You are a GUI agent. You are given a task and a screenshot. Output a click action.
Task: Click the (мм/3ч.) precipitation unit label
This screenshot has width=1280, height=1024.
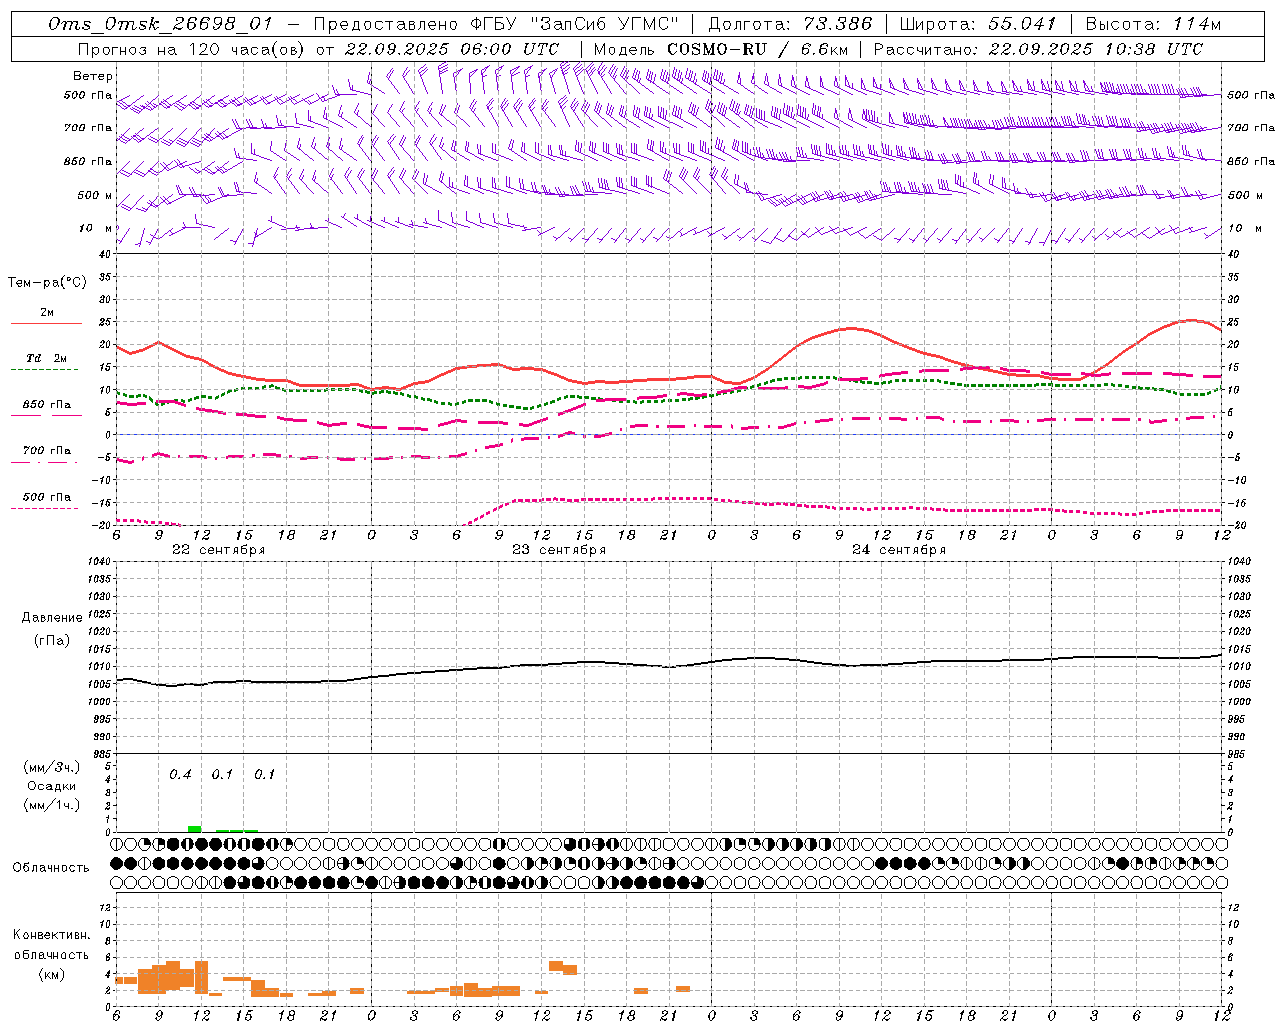[x=51, y=768]
